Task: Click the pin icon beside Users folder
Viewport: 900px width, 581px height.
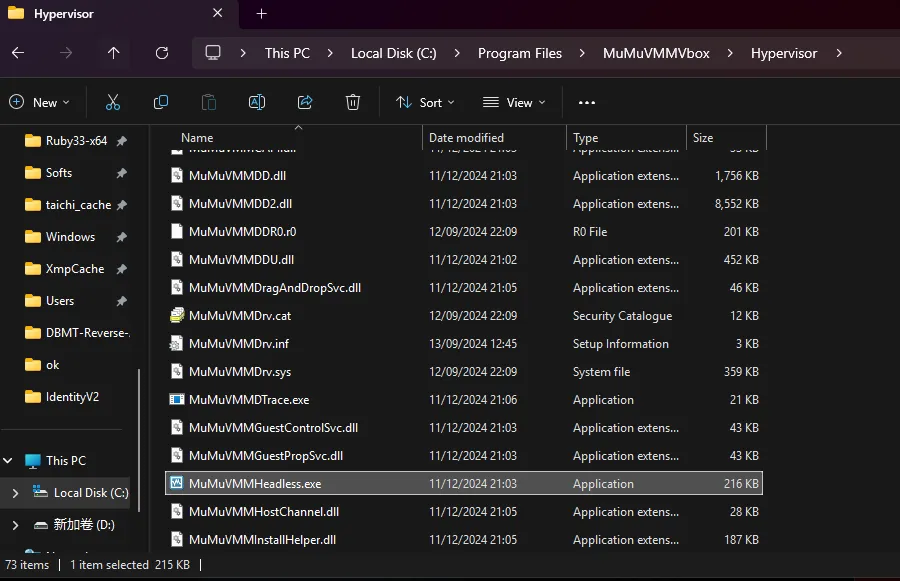Action: (x=122, y=301)
